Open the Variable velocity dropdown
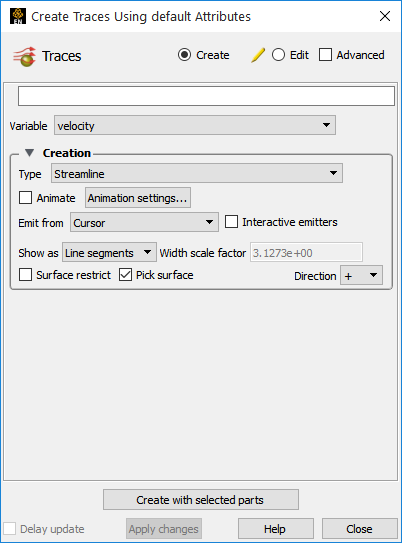 coord(195,125)
